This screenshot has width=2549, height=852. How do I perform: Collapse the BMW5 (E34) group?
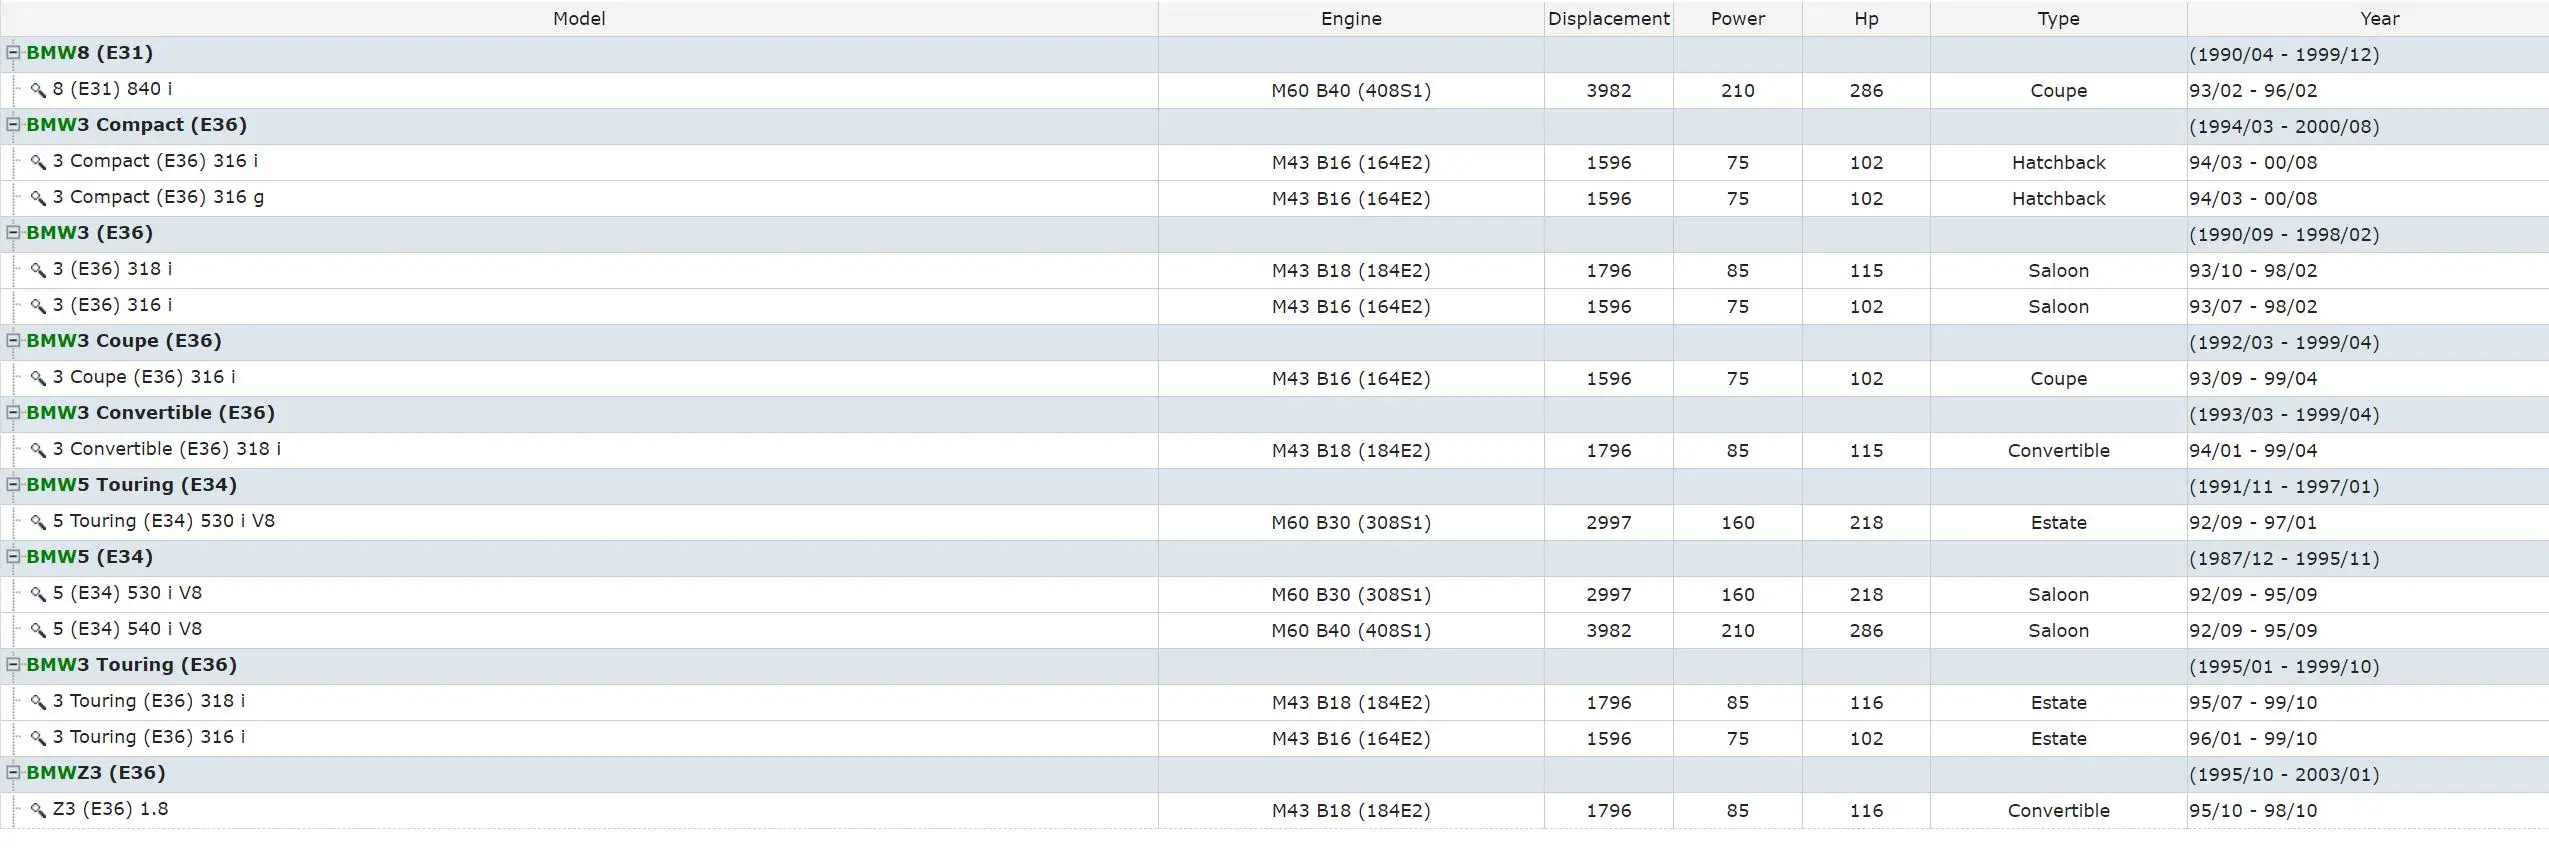(x=13, y=557)
